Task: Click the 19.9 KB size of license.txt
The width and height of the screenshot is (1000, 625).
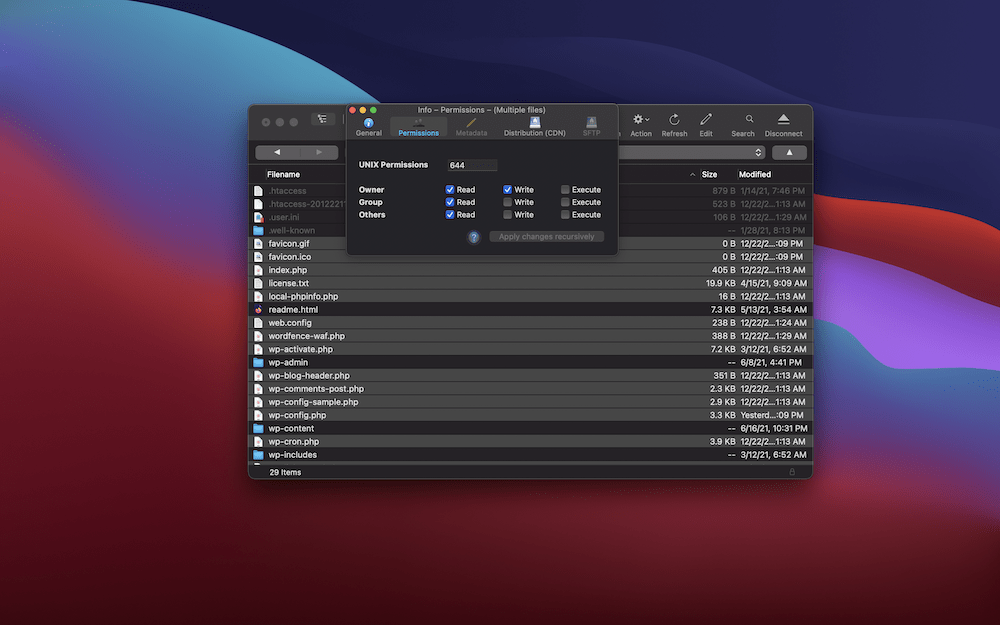Action: click(721, 283)
